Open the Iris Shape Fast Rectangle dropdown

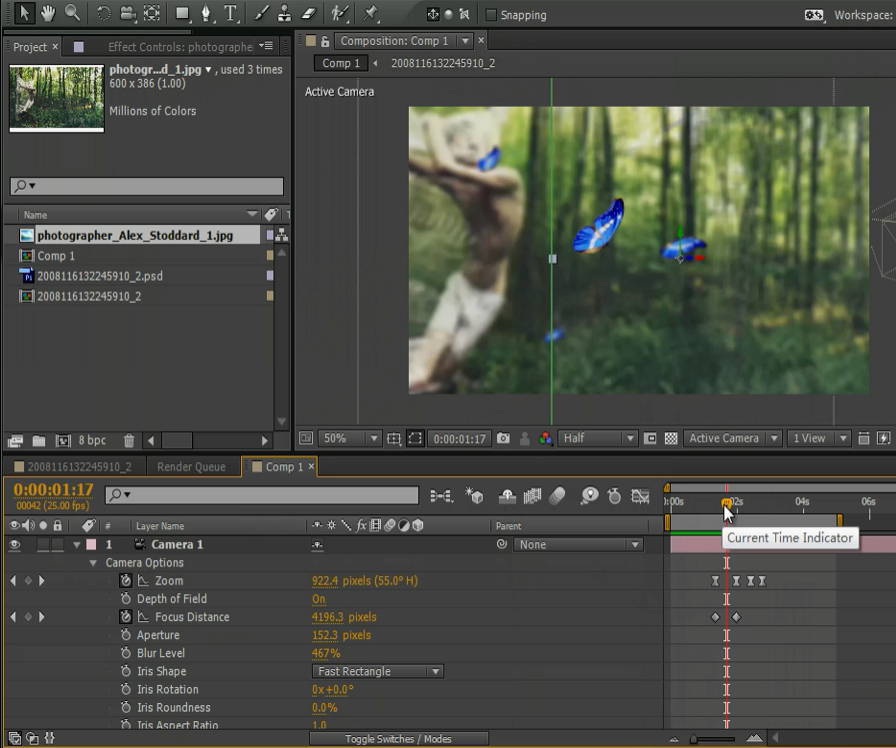tap(378, 671)
